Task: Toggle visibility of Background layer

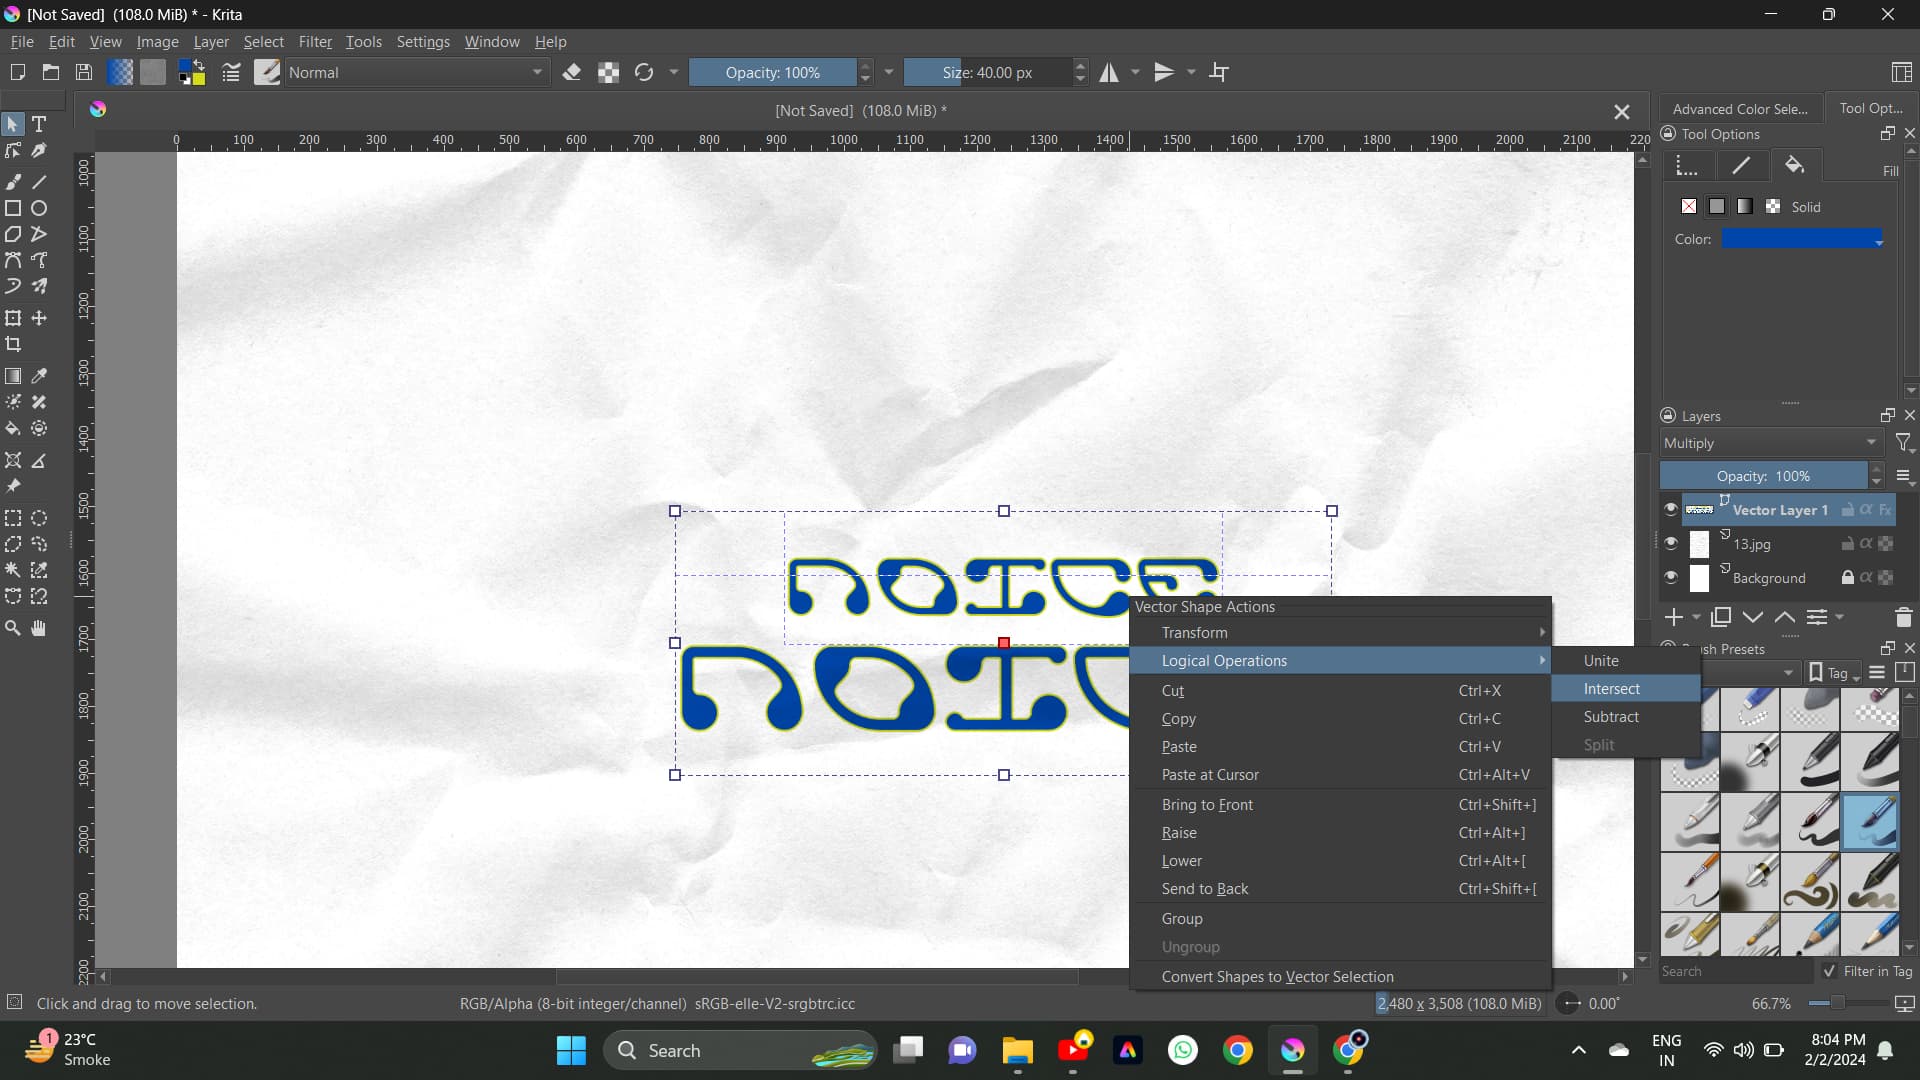Action: pos(1670,577)
